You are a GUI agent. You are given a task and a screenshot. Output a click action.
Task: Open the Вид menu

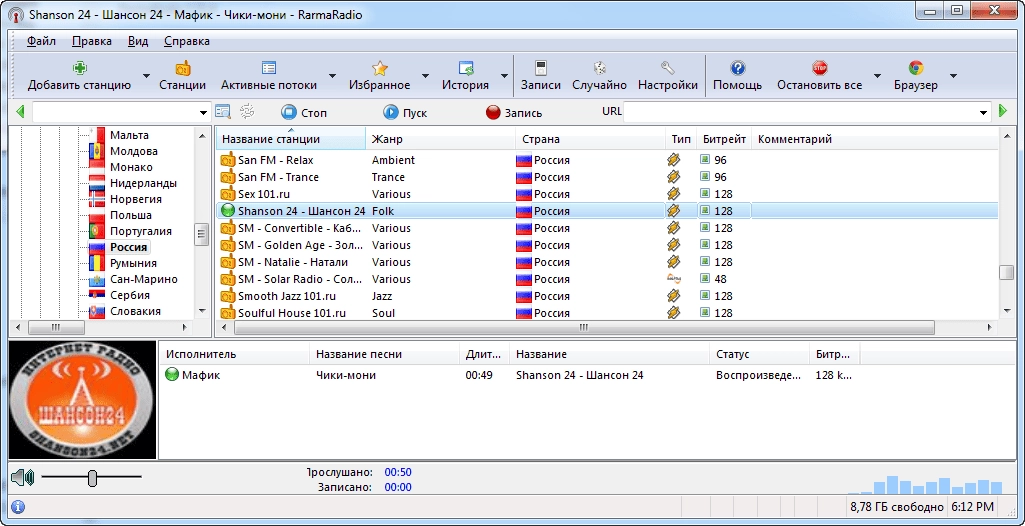(x=138, y=41)
